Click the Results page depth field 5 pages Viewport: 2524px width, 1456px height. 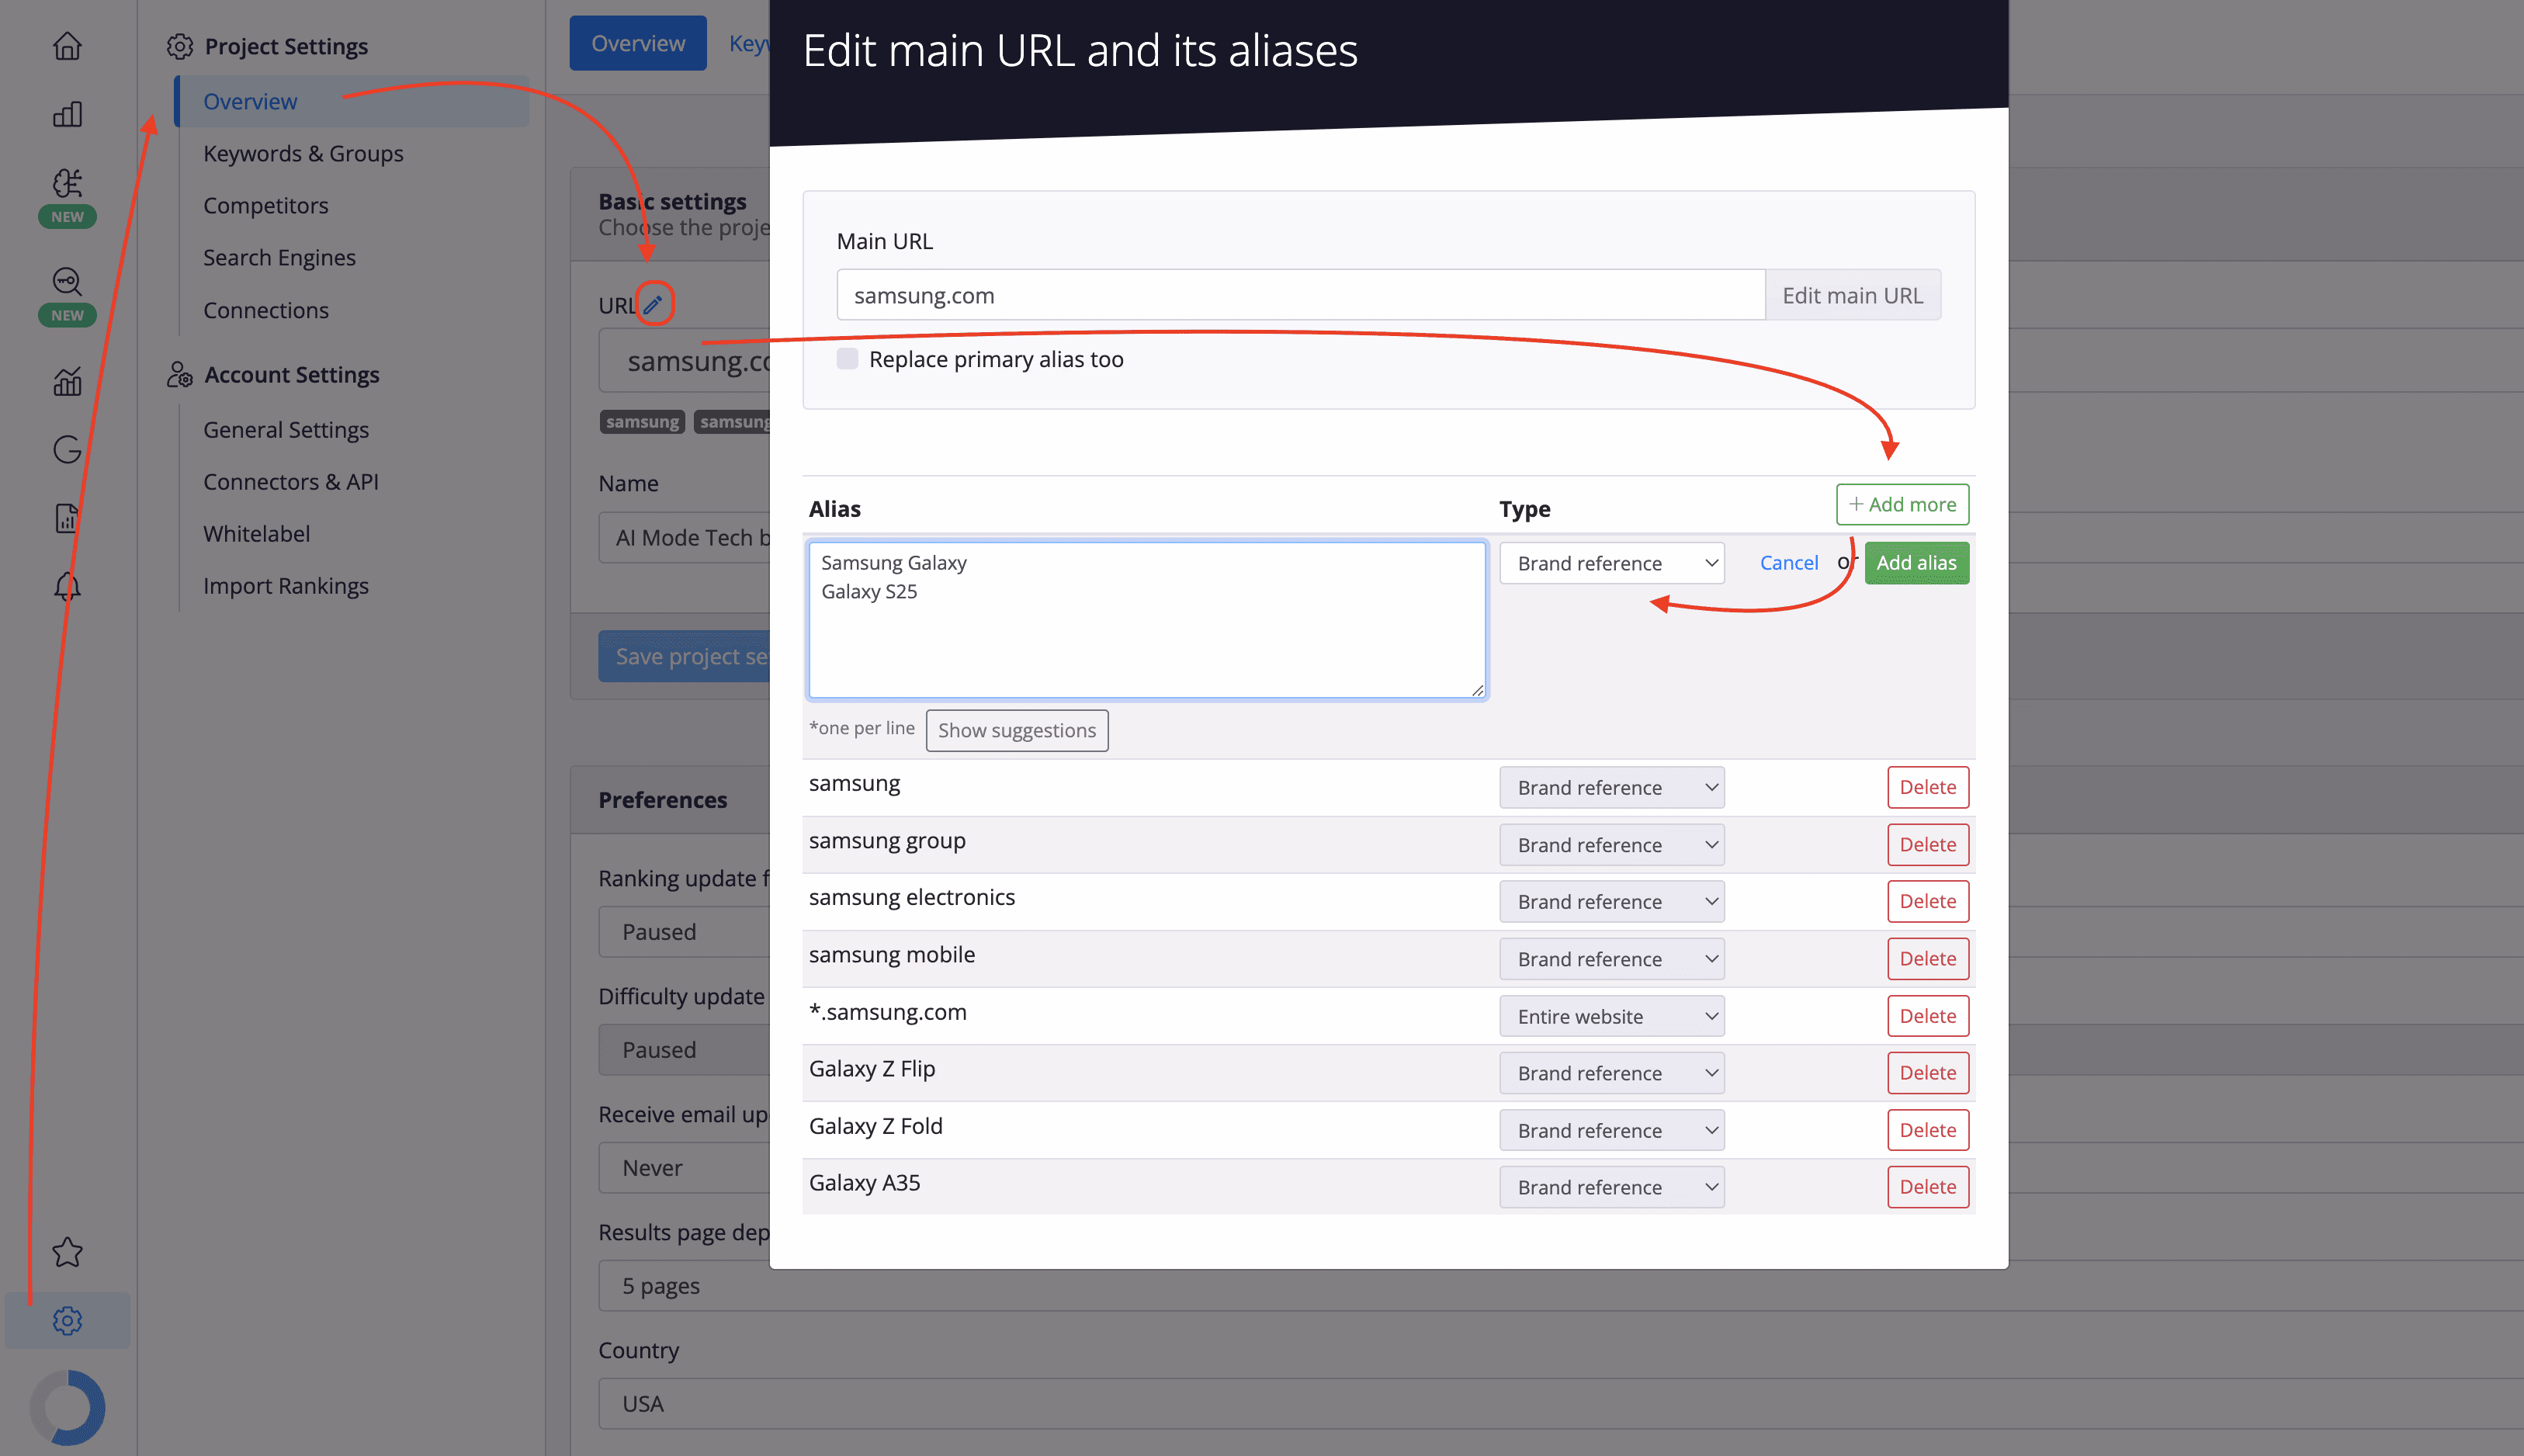click(1560, 1285)
